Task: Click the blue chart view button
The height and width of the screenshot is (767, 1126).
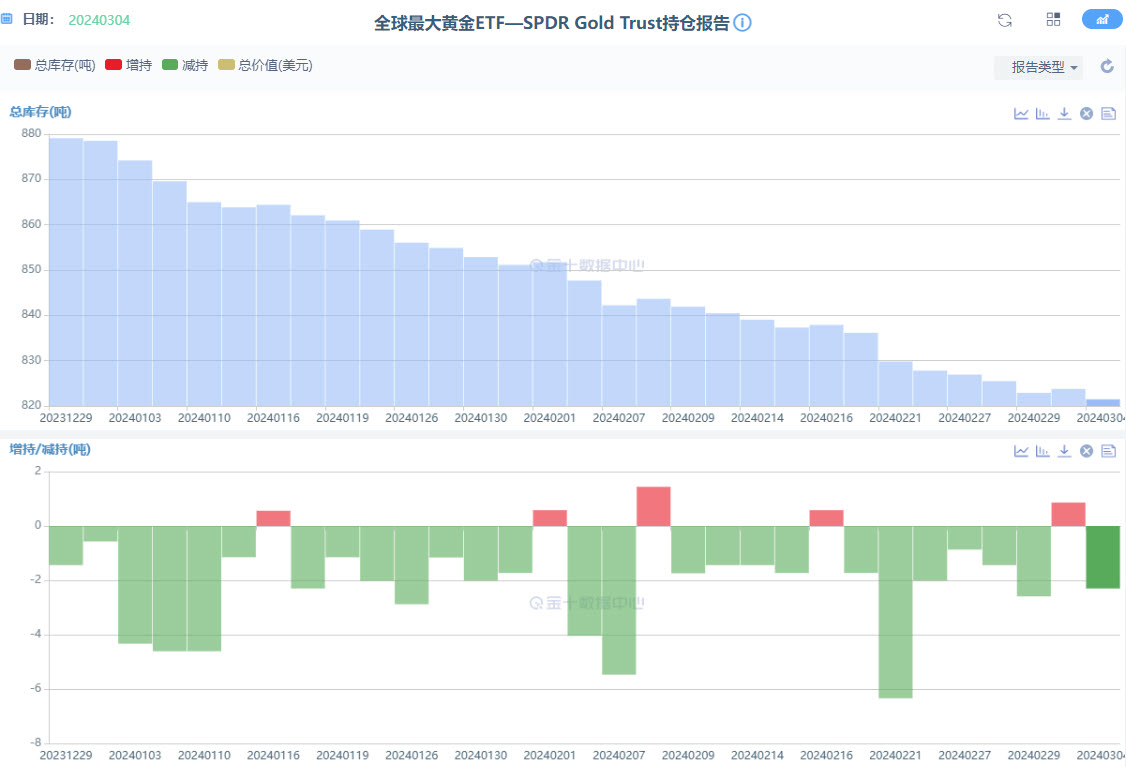Action: click(x=1102, y=20)
